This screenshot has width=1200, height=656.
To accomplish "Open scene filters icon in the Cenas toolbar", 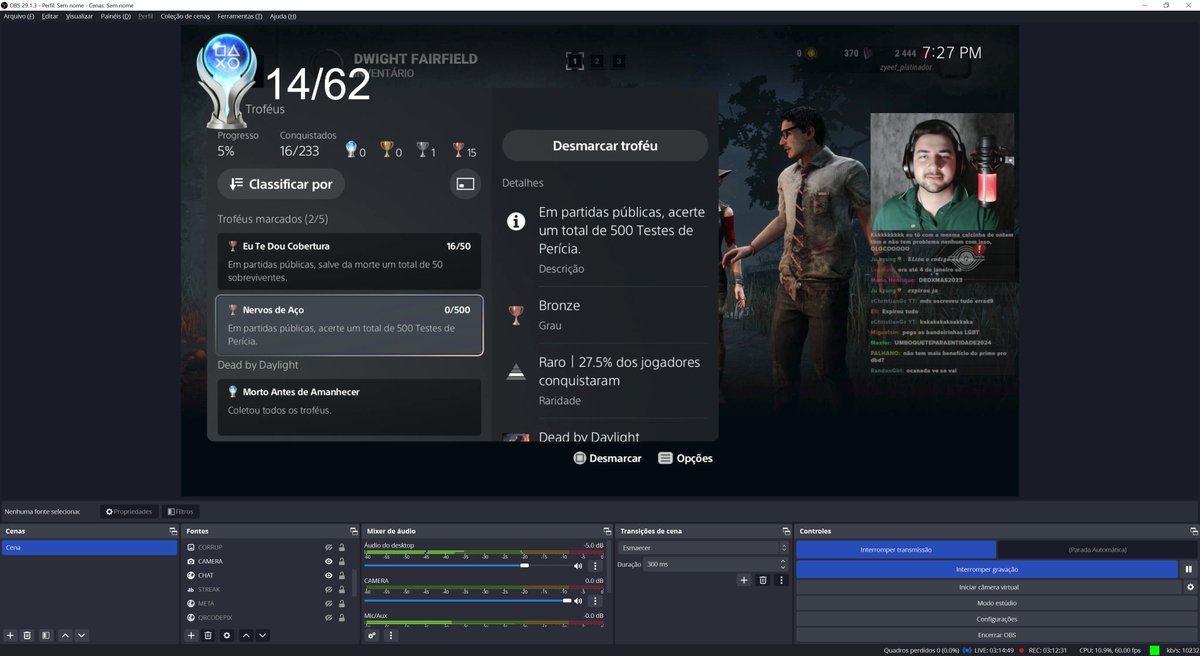I will [46, 635].
